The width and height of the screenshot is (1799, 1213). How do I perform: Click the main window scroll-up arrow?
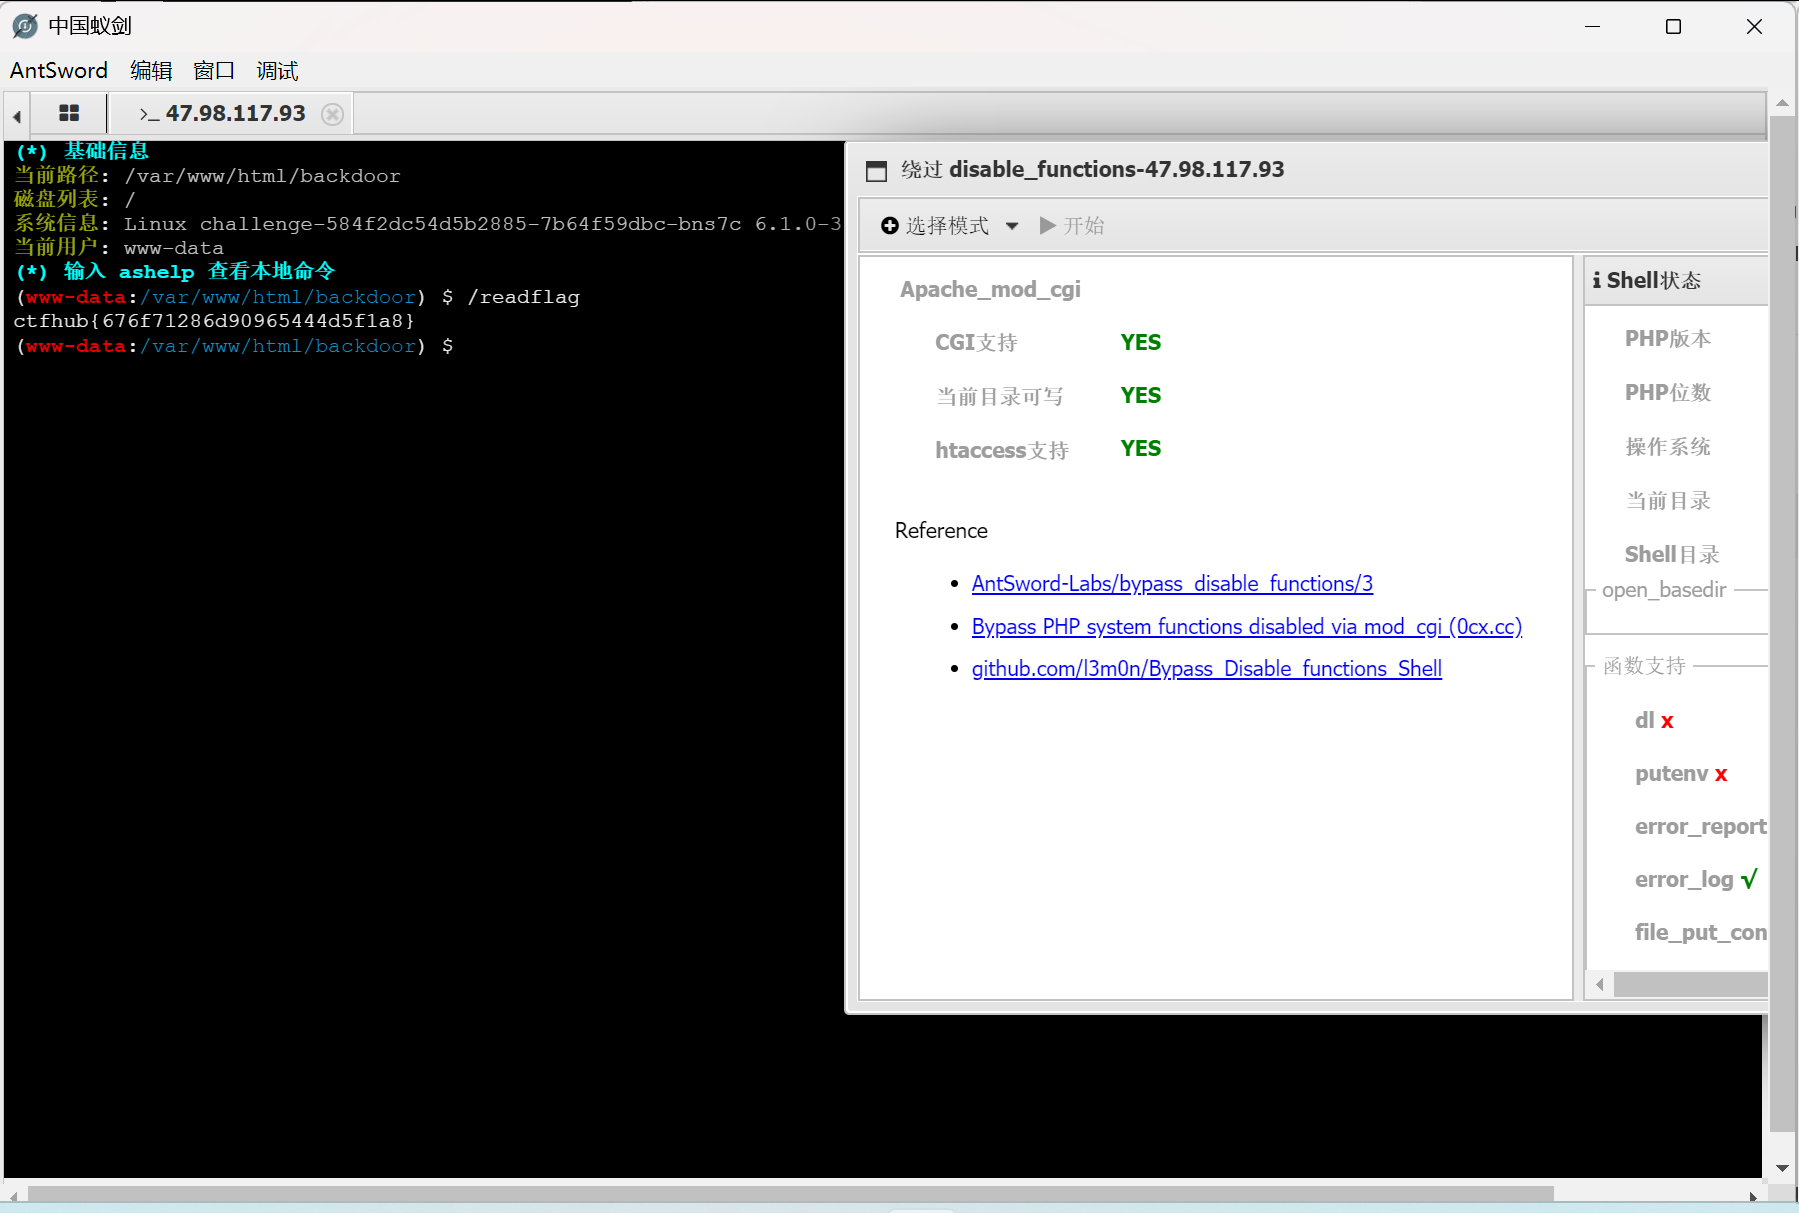click(1782, 103)
